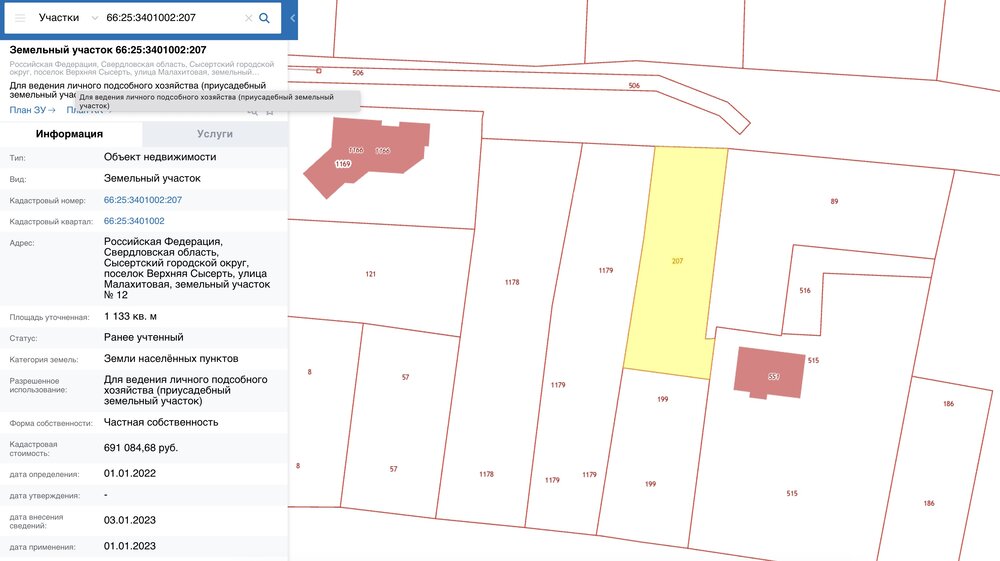Click the date 03.01.2023
The image size is (1000, 561).
129,520
